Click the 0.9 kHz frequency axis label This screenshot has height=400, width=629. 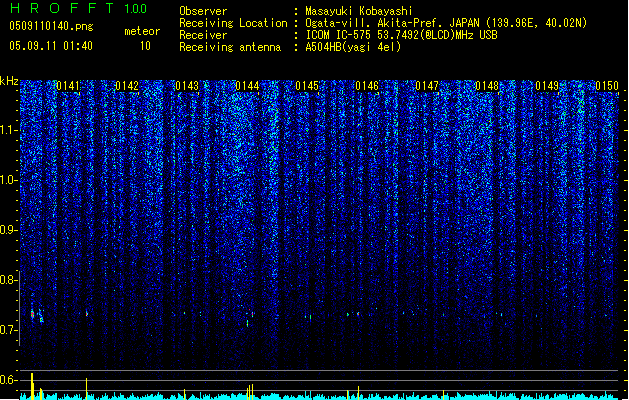point(9,229)
